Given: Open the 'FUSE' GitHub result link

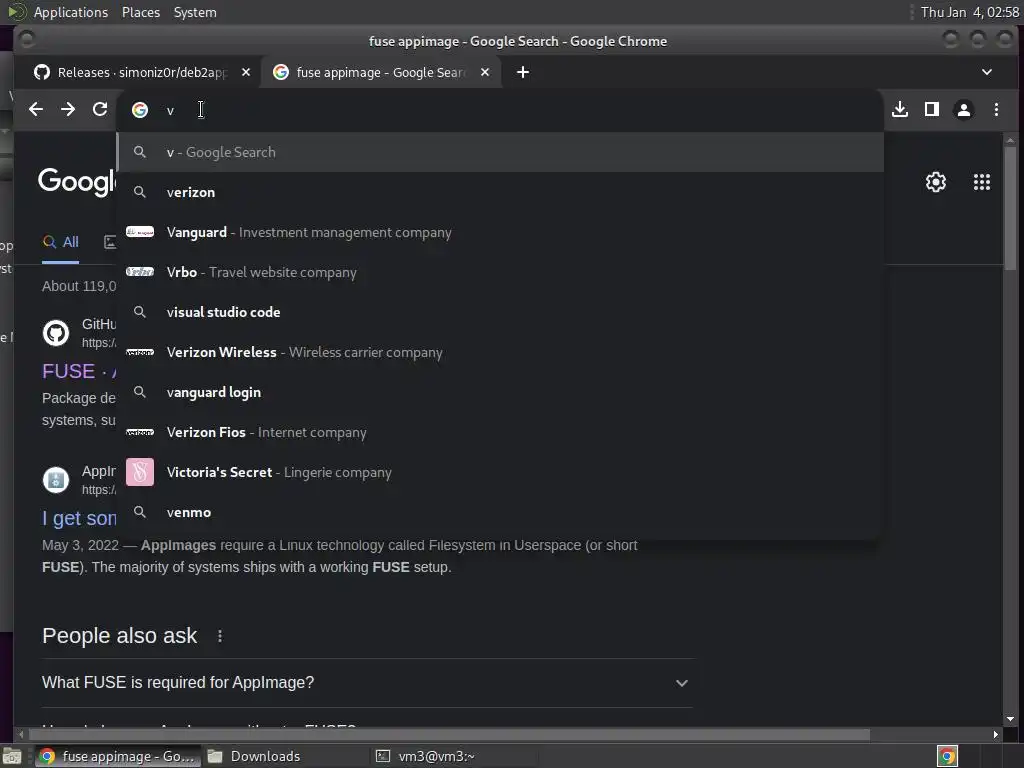Looking at the screenshot, I should click(79, 372).
